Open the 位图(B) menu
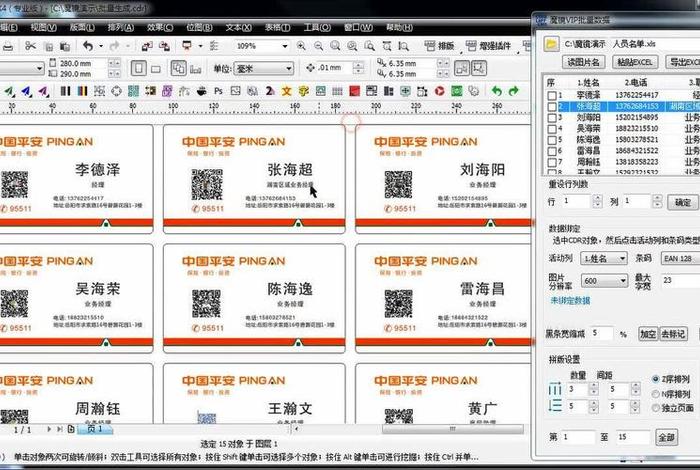Viewport: 700px width, 470px height. tap(199, 28)
